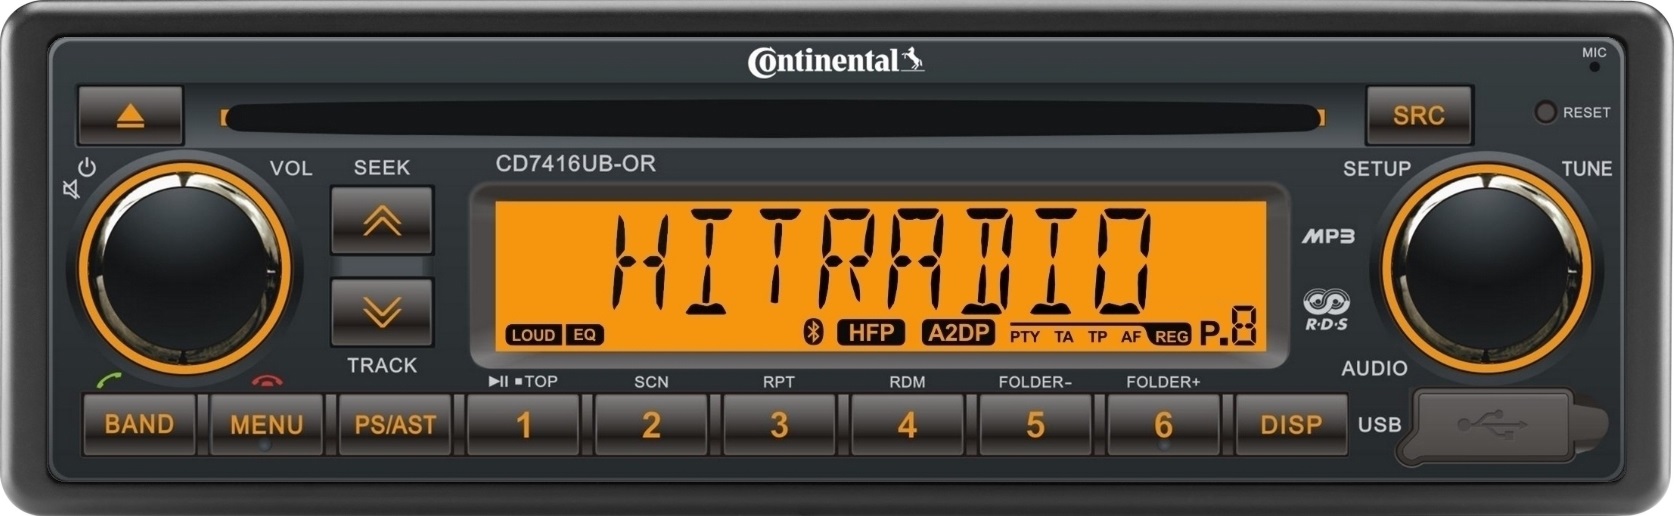Click the TP indicator on display
The width and height of the screenshot is (1674, 516).
[1097, 337]
